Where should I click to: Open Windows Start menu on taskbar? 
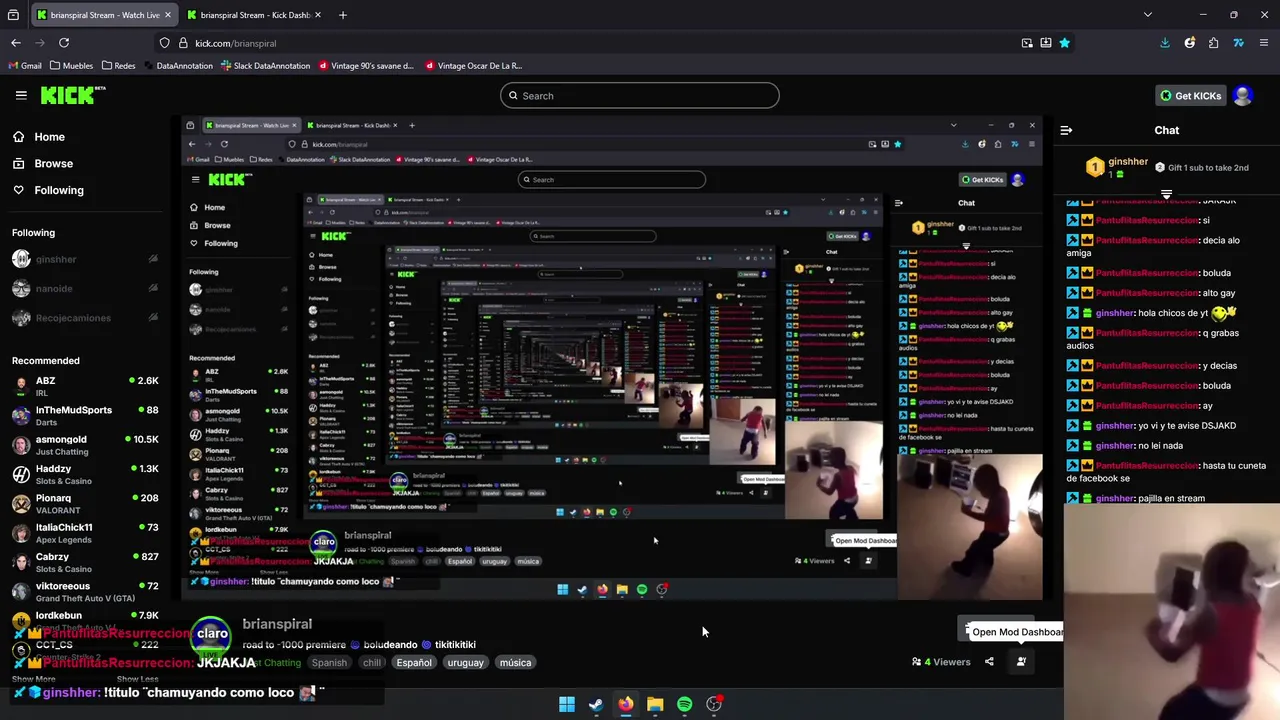(x=566, y=704)
